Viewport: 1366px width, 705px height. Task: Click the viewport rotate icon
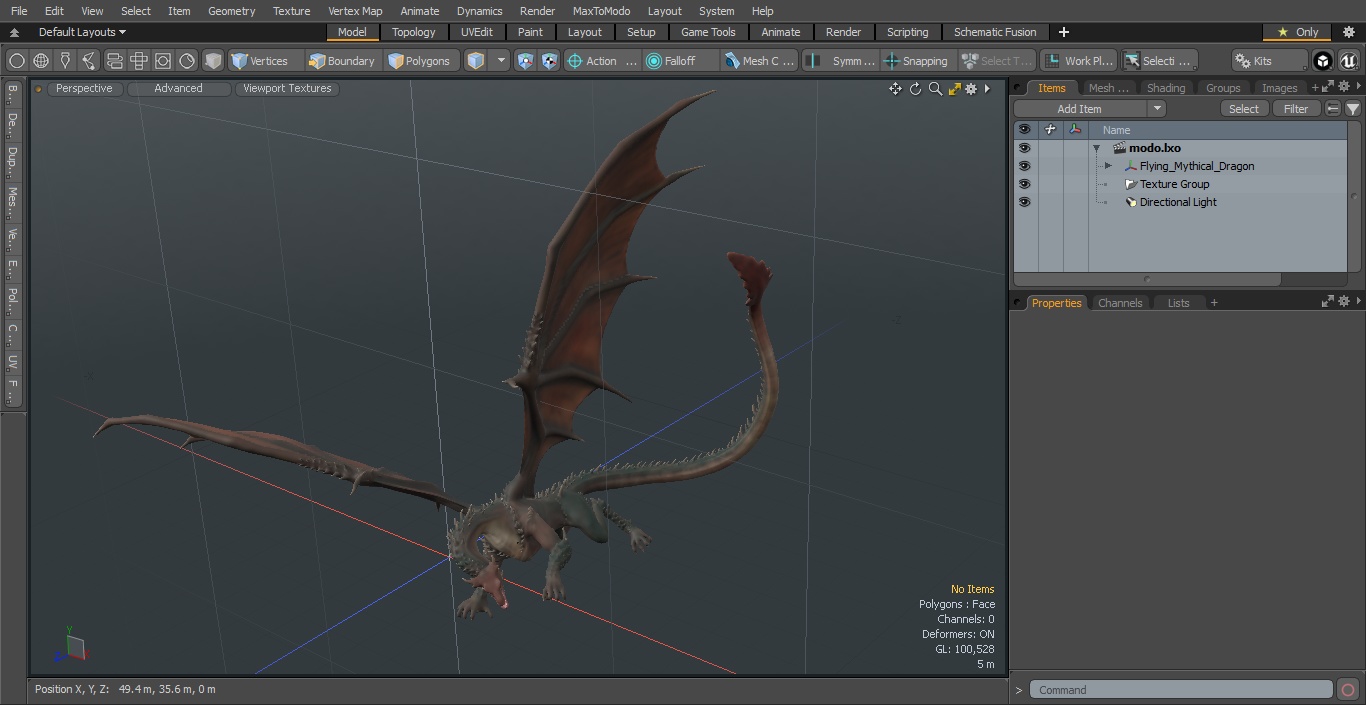coord(915,89)
